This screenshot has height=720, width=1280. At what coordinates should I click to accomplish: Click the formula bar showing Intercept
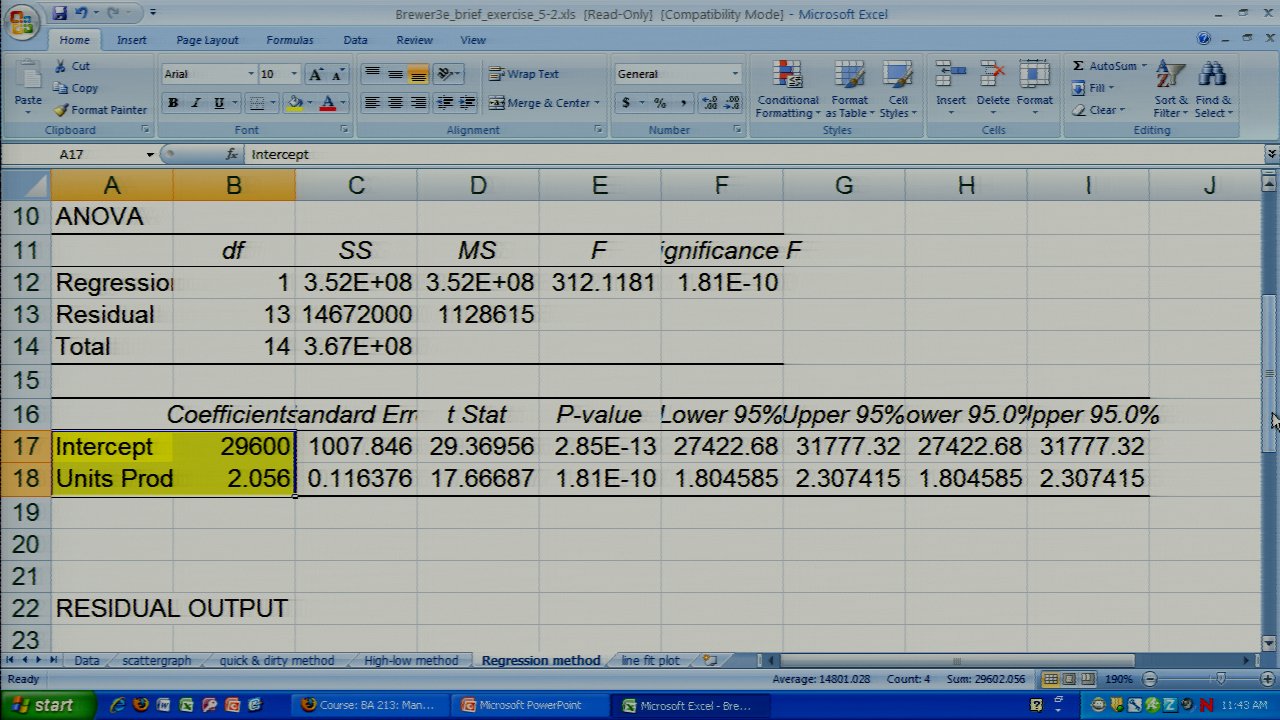pyautogui.click(x=700, y=155)
